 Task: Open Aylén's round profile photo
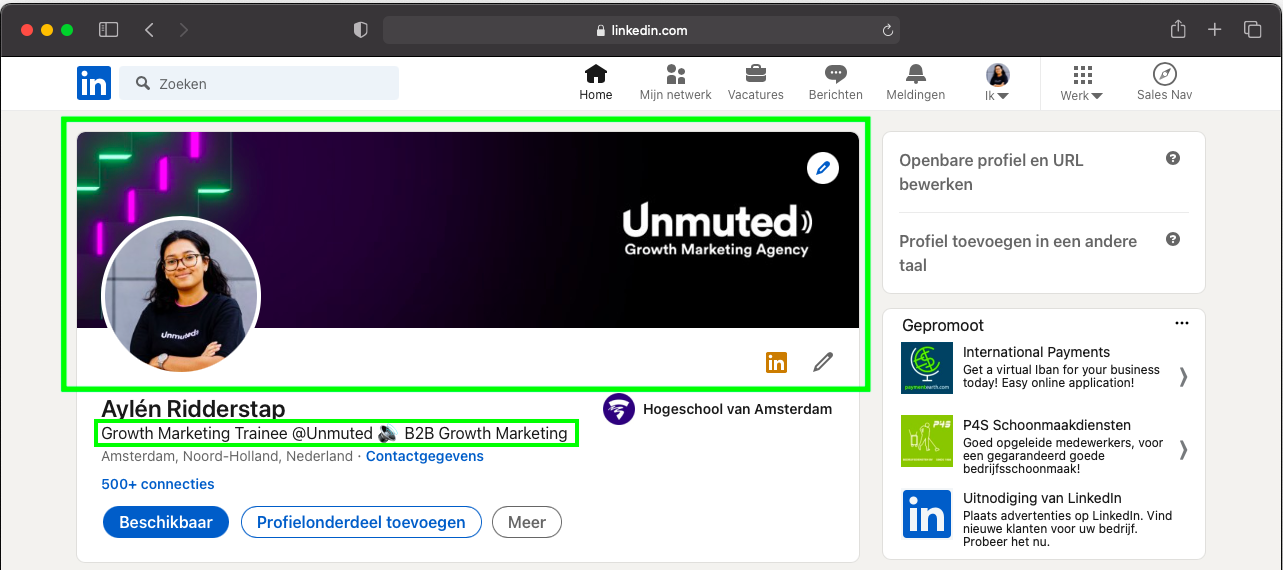[x=181, y=296]
